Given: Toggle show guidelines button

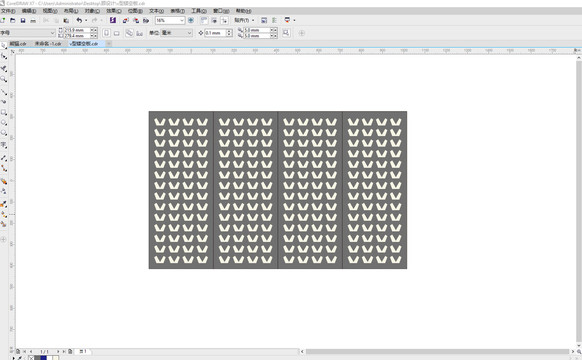Looking at the screenshot, I should click(225, 20).
